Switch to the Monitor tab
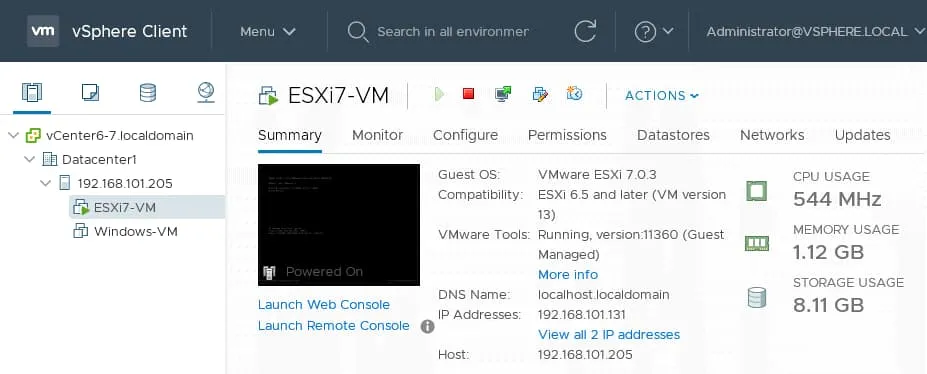 [377, 135]
